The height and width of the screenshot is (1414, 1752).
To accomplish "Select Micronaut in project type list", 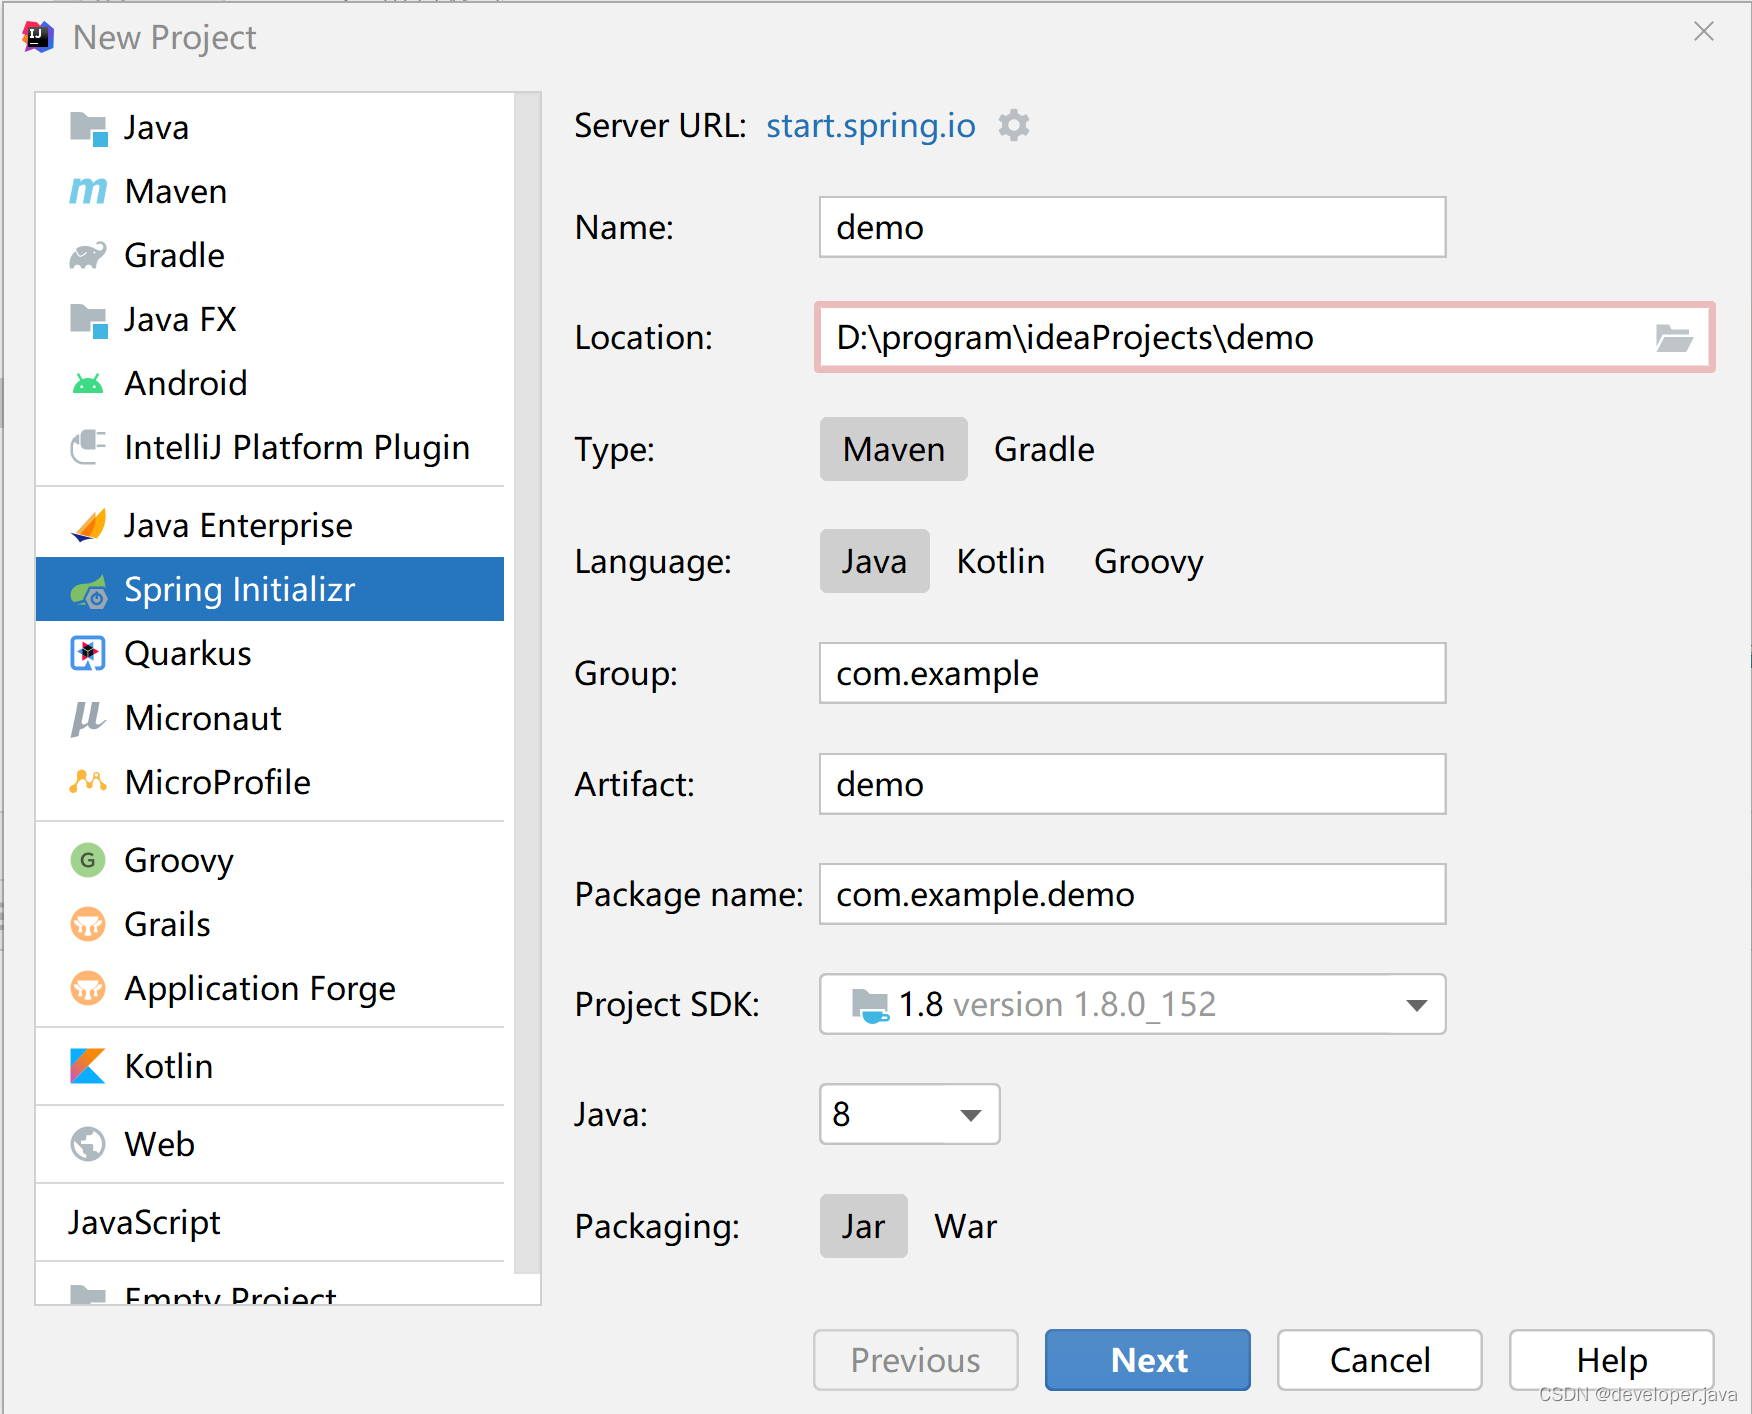I will pos(270,718).
